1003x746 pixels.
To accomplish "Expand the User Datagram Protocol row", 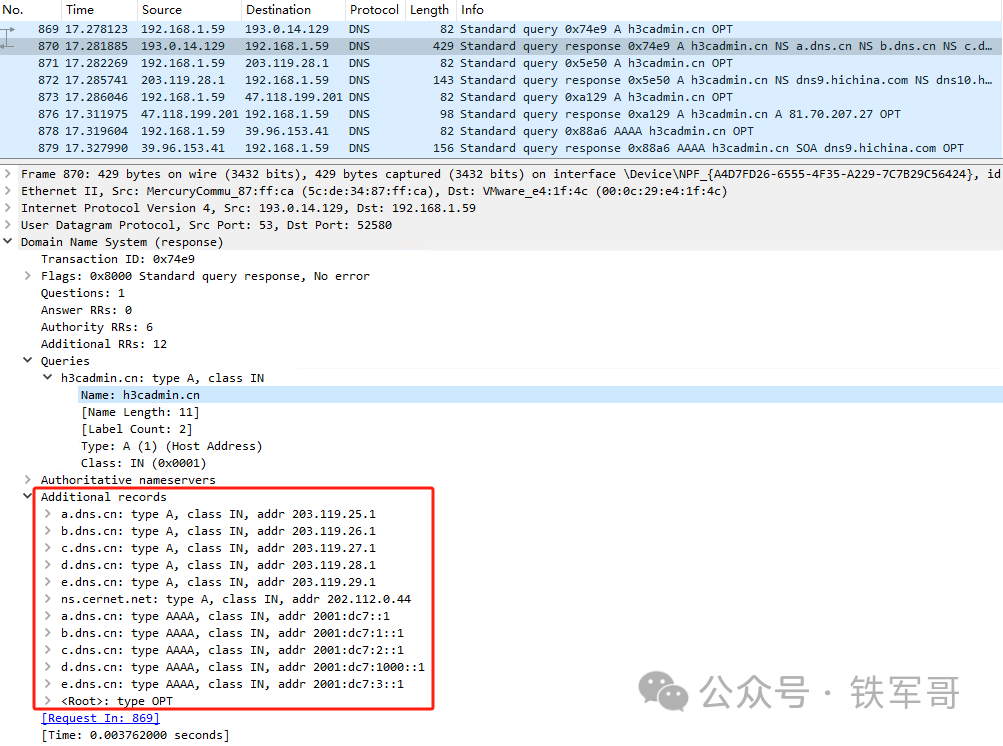I will 8,225.
